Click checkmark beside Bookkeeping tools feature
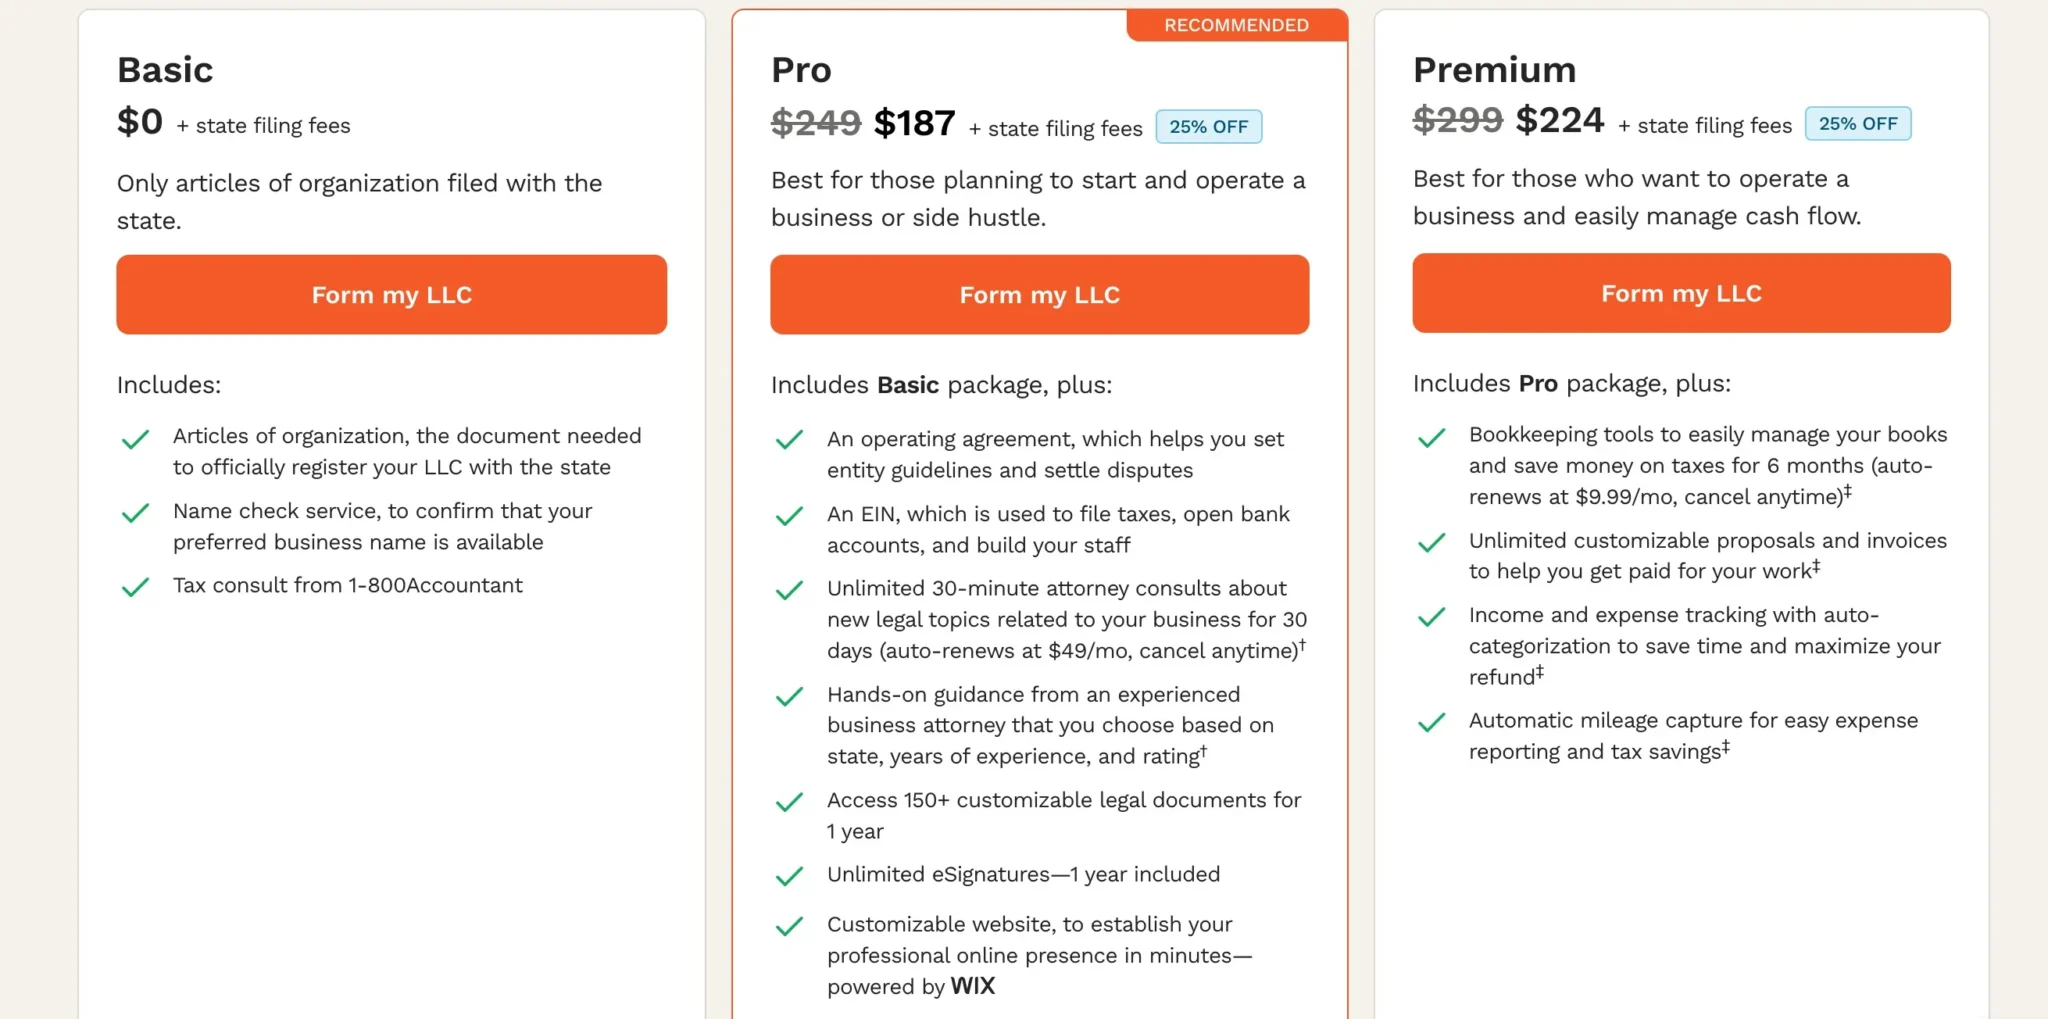The width and height of the screenshot is (2048, 1019). [1431, 438]
